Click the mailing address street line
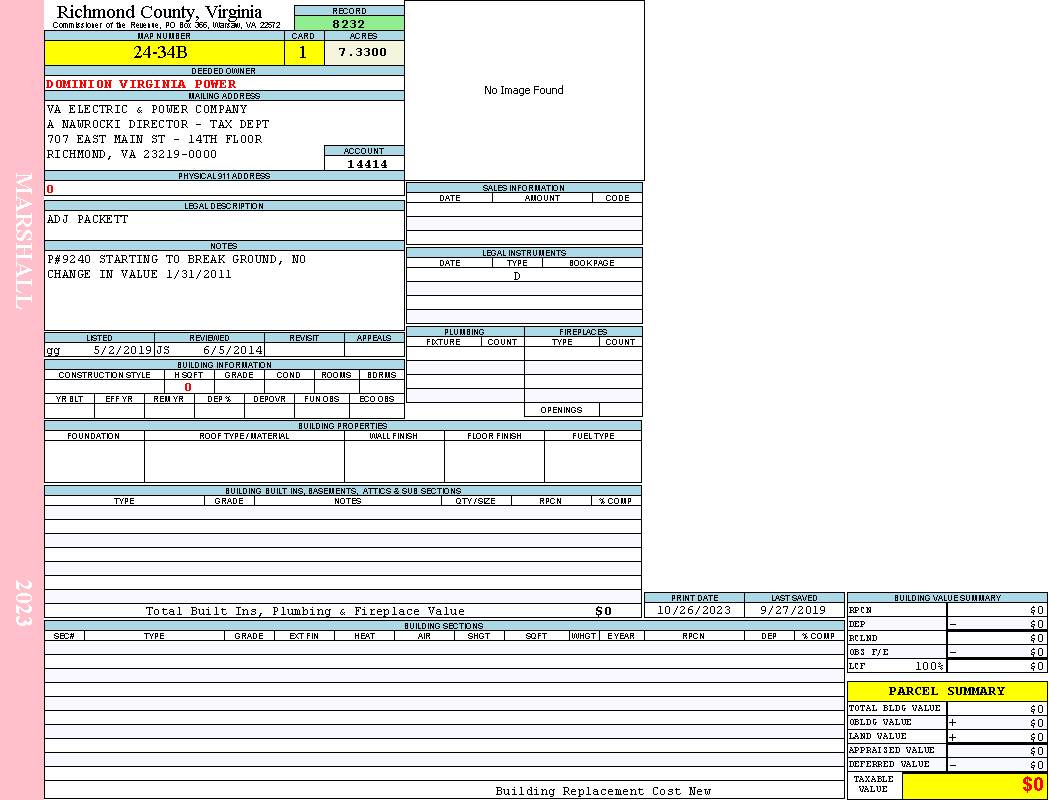Screen dimensions: 1050x800 pyautogui.click(x=154, y=139)
